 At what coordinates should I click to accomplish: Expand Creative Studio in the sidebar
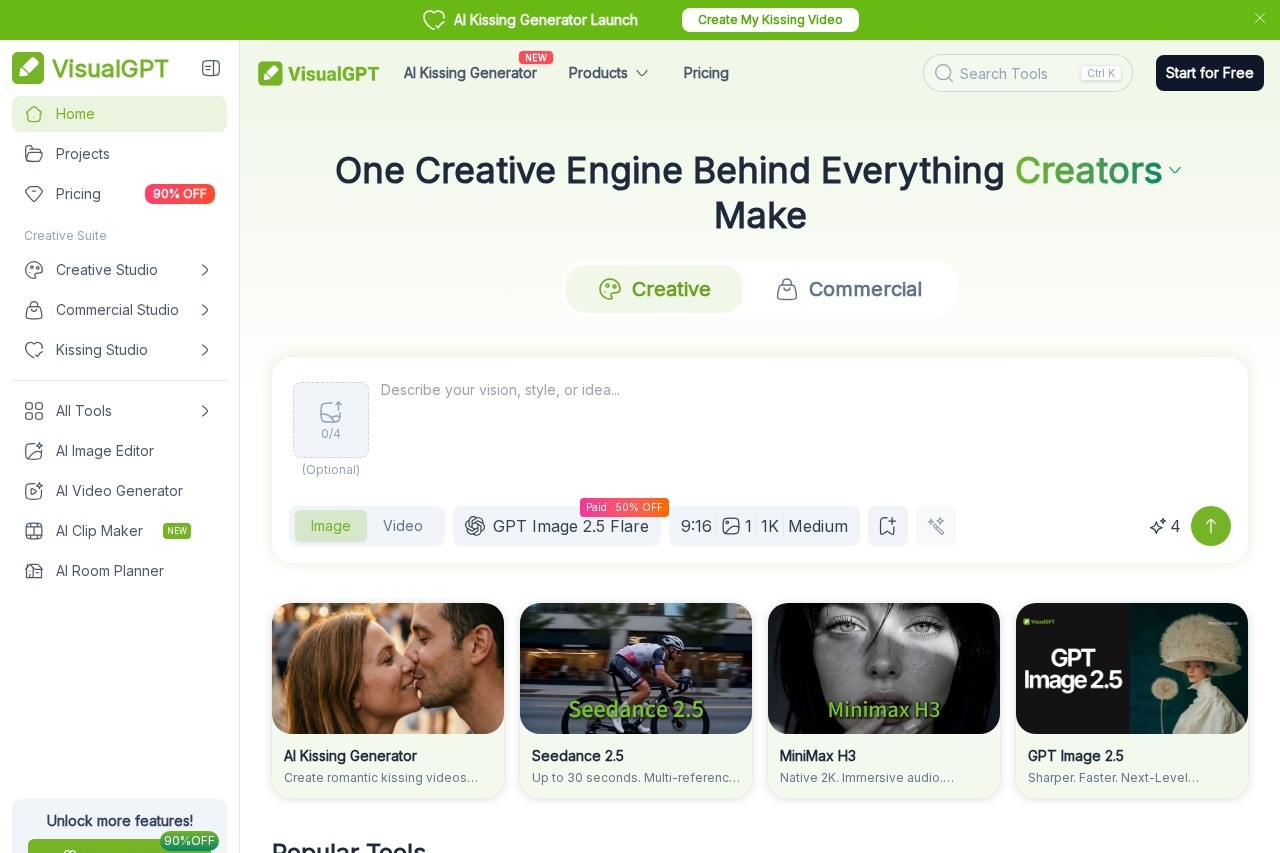point(119,270)
